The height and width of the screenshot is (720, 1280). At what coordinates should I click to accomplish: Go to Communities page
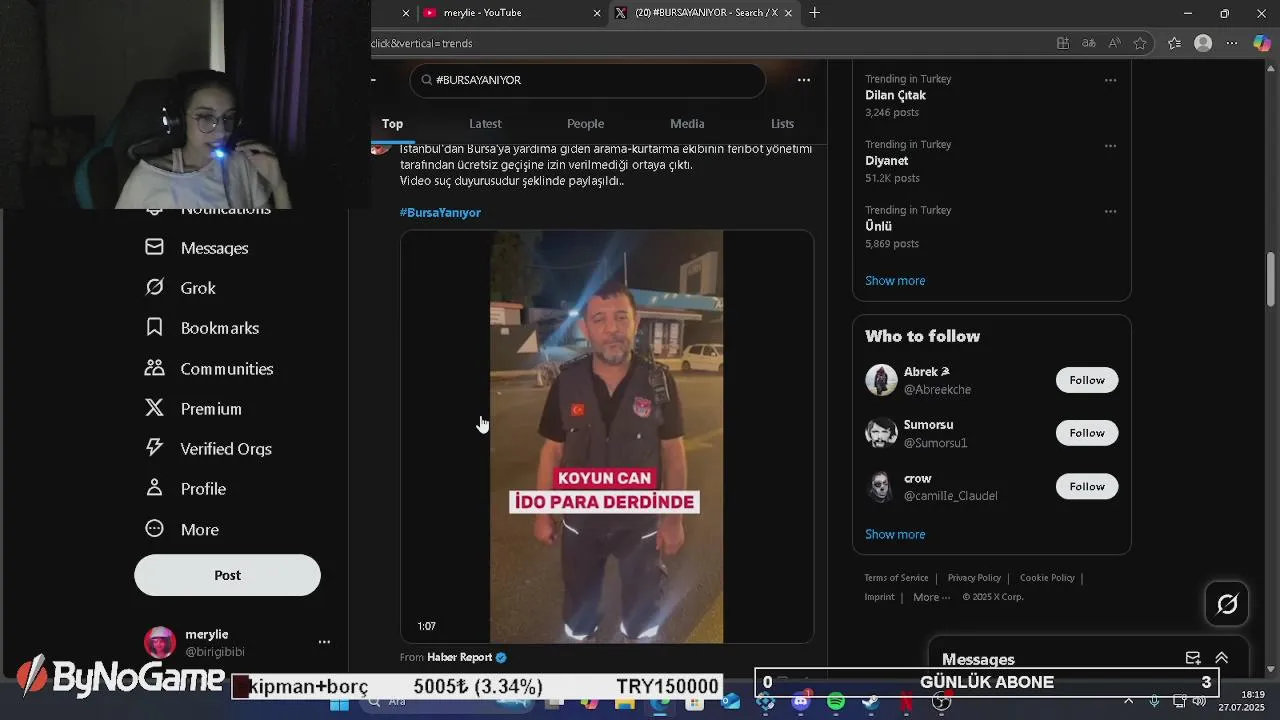point(209,369)
